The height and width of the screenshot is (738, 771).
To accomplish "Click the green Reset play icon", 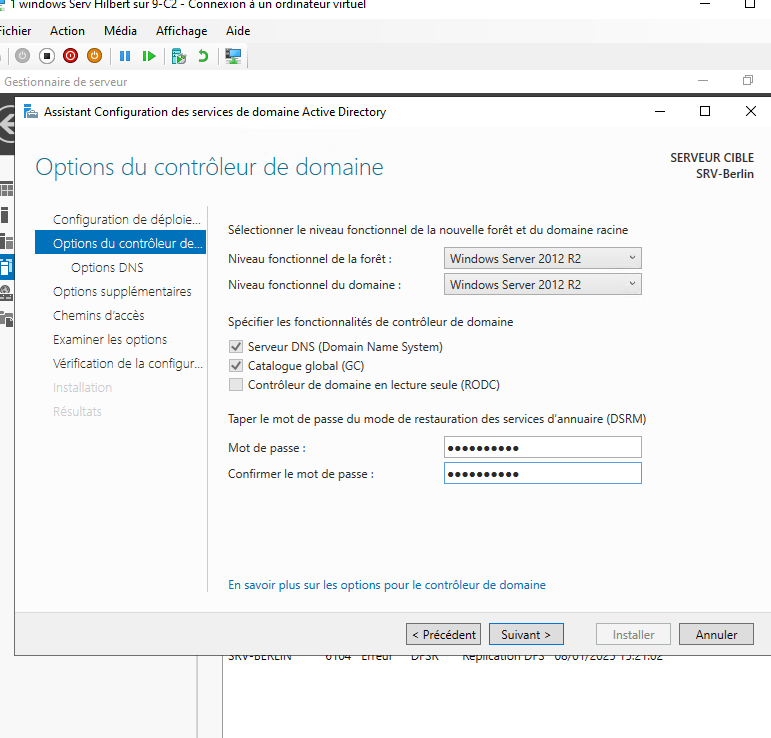I will pos(149,56).
